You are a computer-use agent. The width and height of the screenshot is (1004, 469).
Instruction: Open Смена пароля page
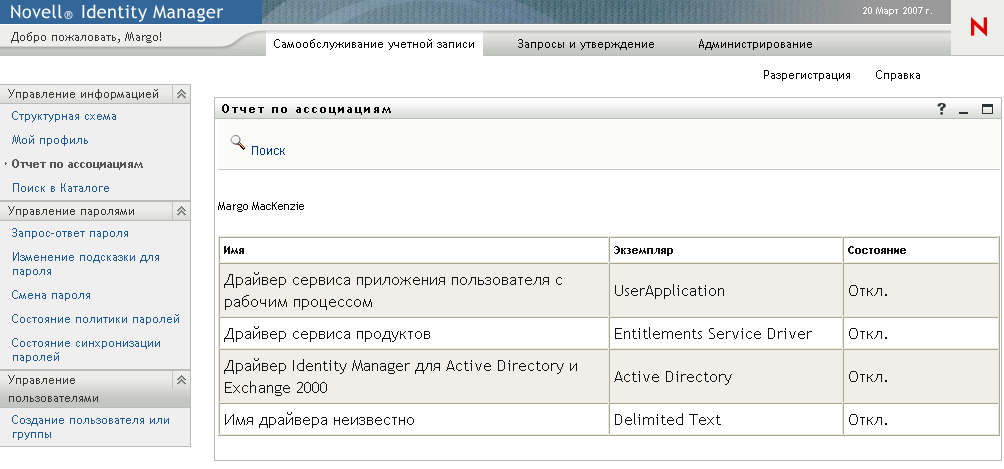[x=51, y=295]
